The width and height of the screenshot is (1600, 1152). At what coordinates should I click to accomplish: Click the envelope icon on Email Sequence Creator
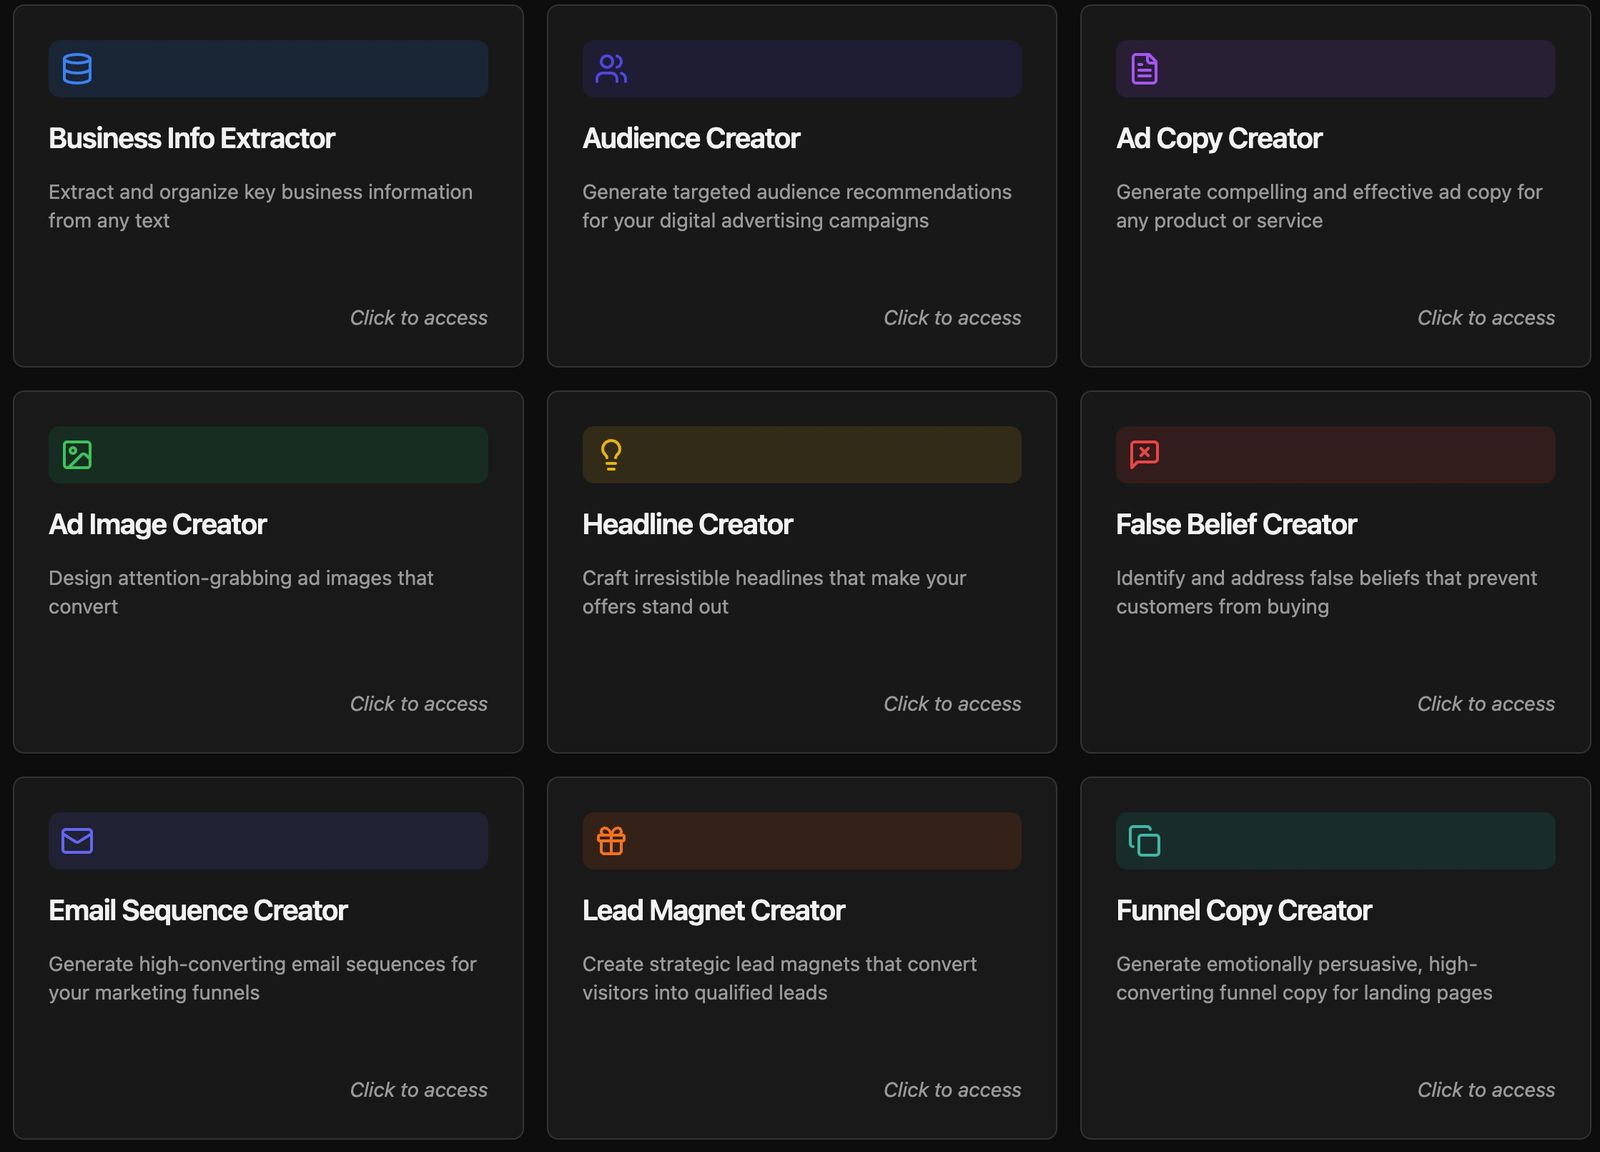tap(76, 840)
